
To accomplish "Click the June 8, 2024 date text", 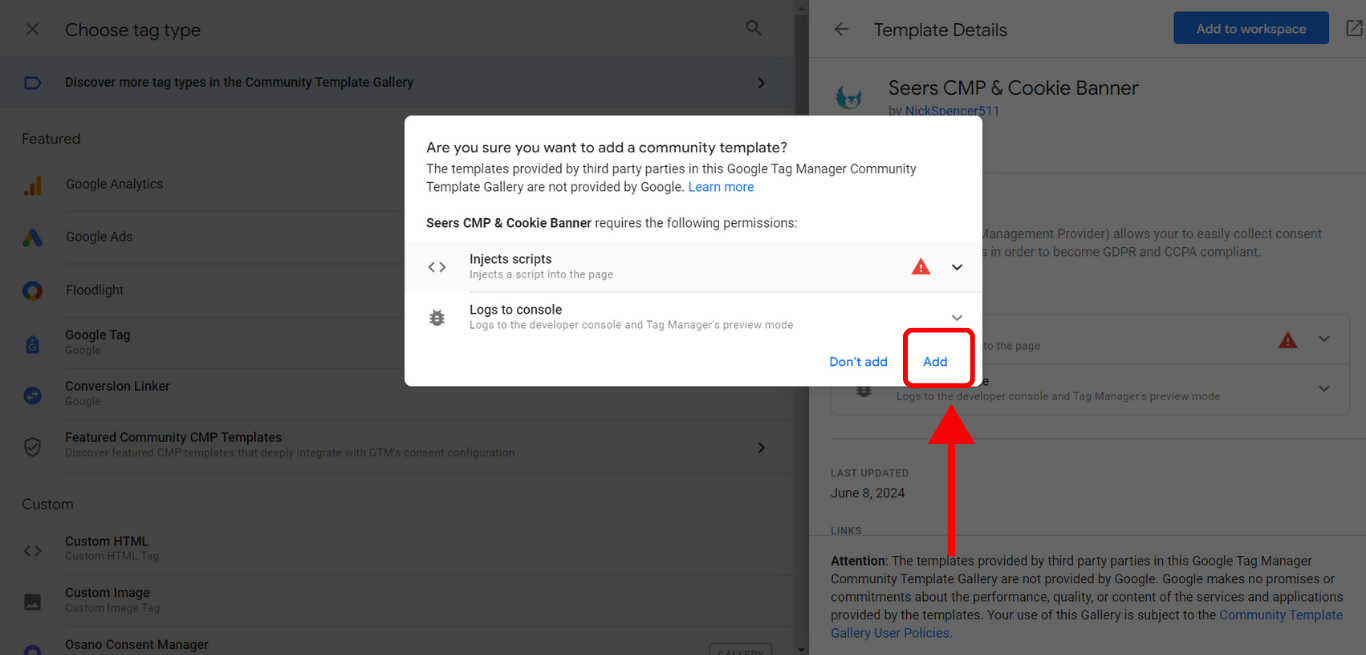I will pos(868,493).
